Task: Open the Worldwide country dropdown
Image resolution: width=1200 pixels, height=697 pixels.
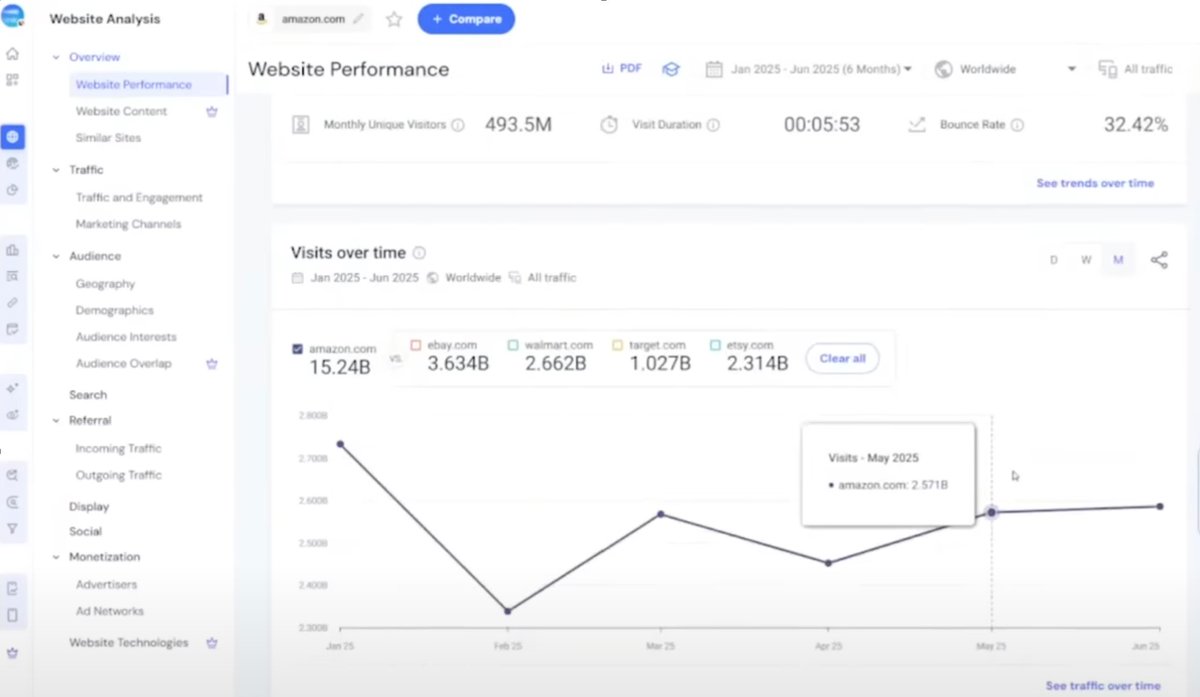Action: (1006, 69)
